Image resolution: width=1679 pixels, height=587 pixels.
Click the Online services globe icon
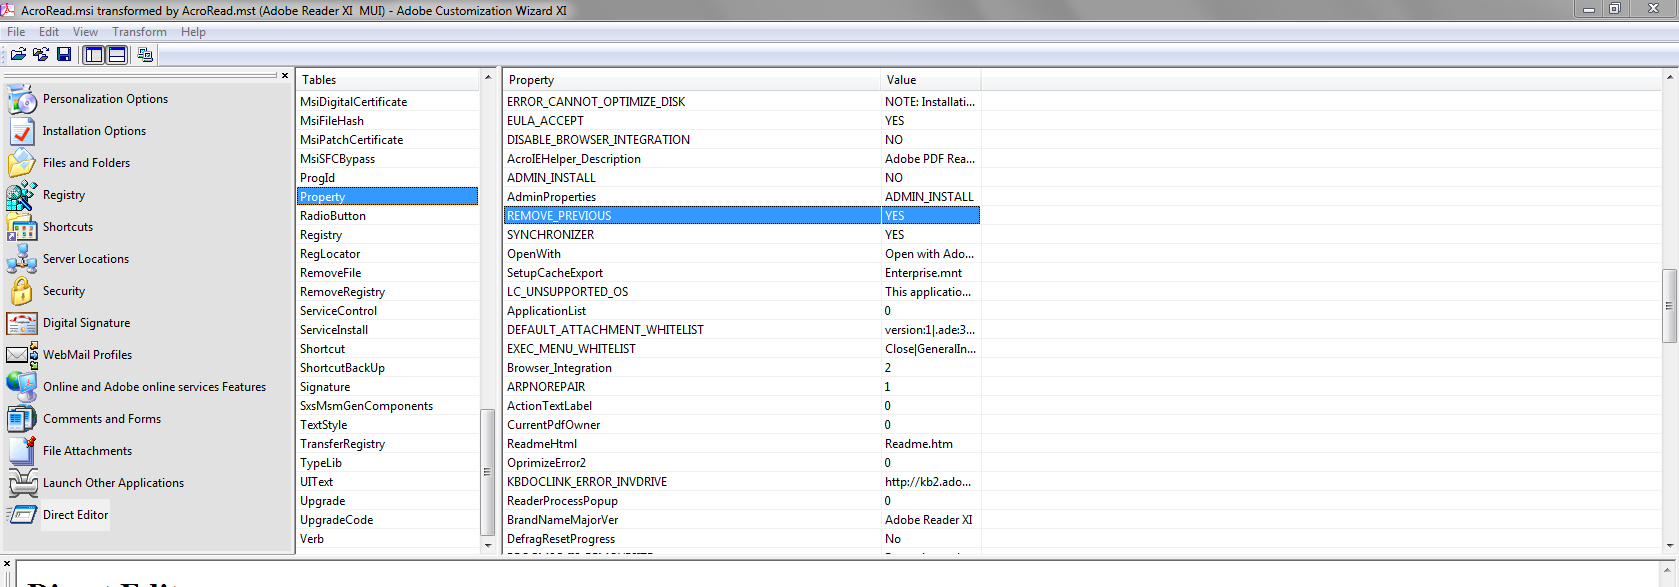(x=22, y=387)
